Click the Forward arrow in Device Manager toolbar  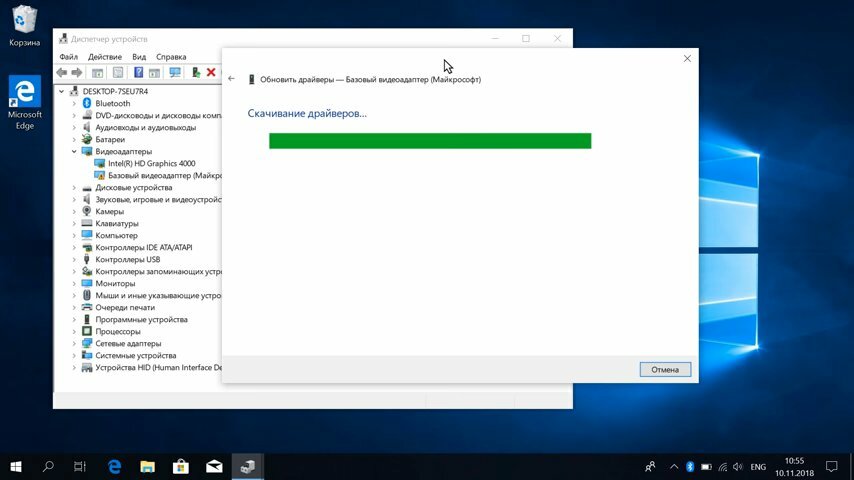[77, 72]
